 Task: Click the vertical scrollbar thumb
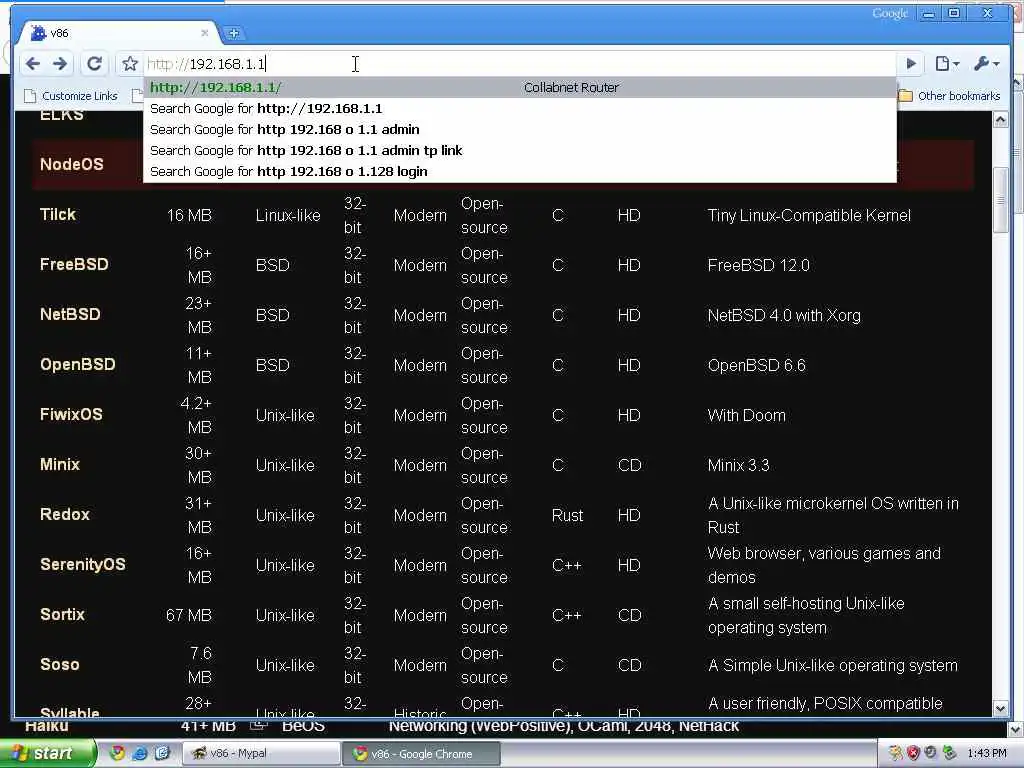click(x=1000, y=200)
